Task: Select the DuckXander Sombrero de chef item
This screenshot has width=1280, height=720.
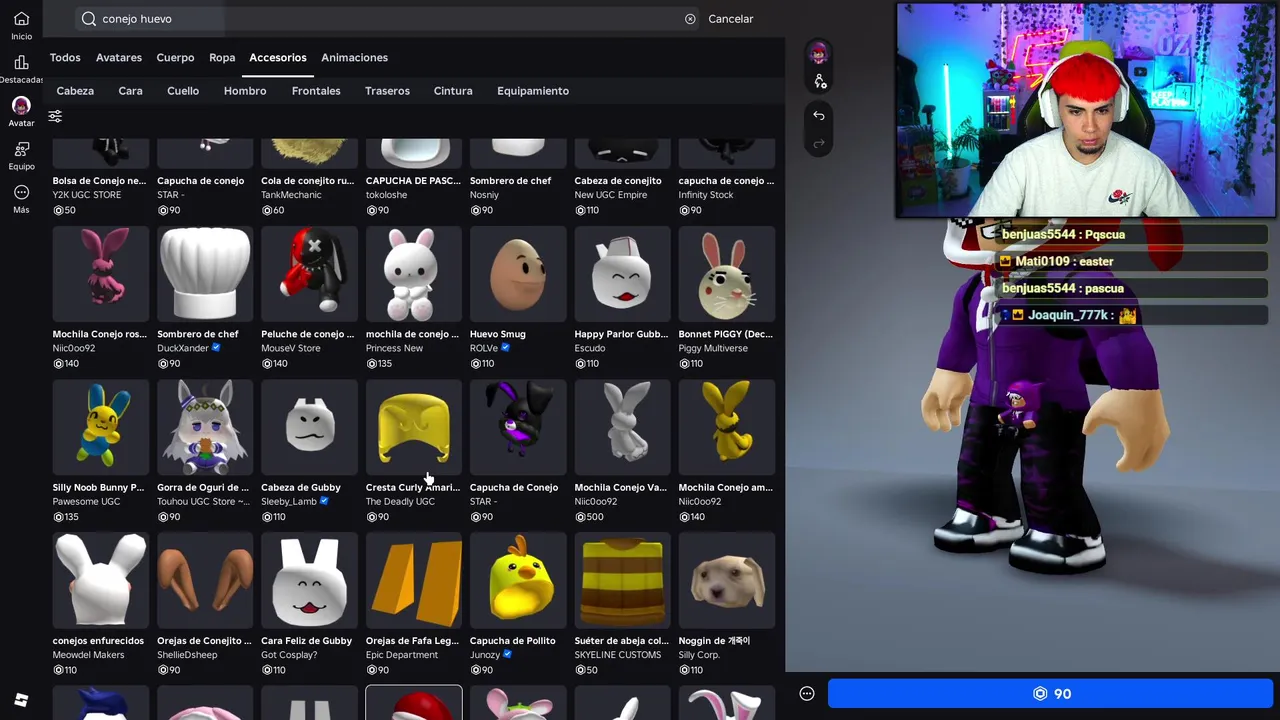Action: click(205, 274)
